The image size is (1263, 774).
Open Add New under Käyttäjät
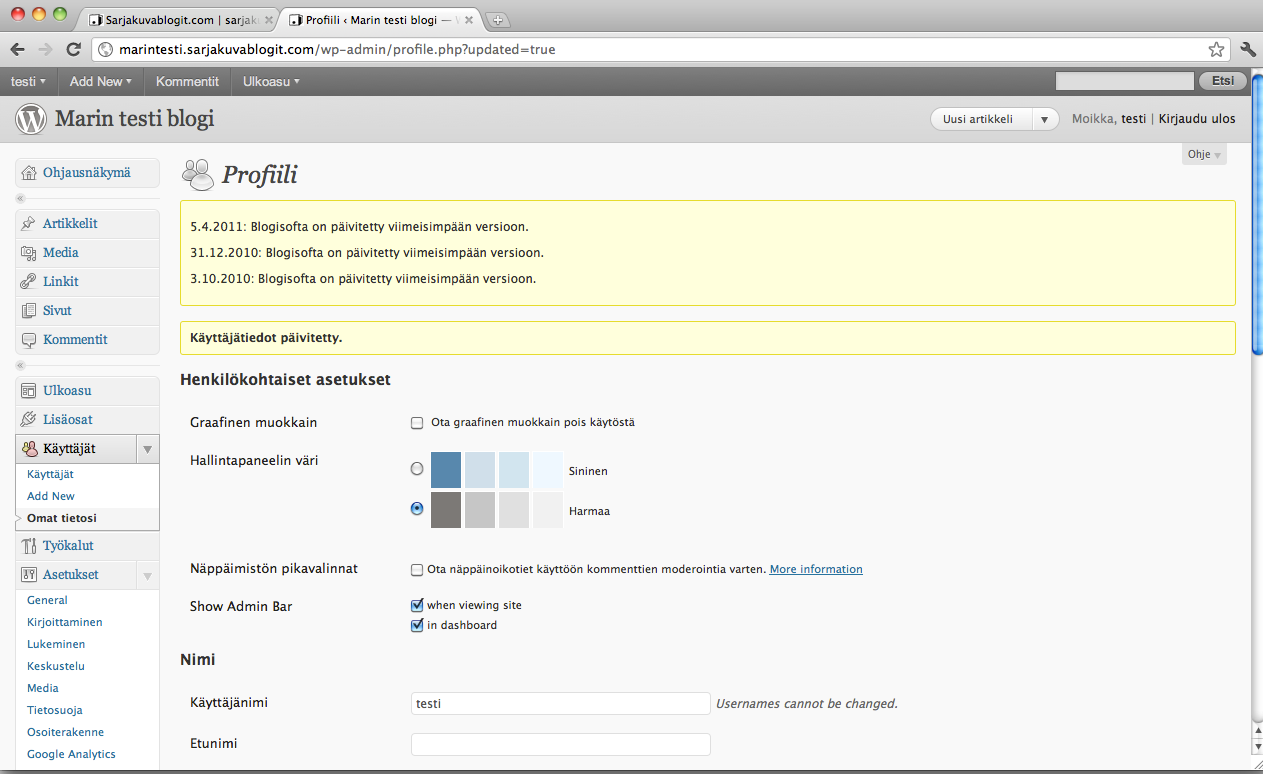(x=51, y=496)
